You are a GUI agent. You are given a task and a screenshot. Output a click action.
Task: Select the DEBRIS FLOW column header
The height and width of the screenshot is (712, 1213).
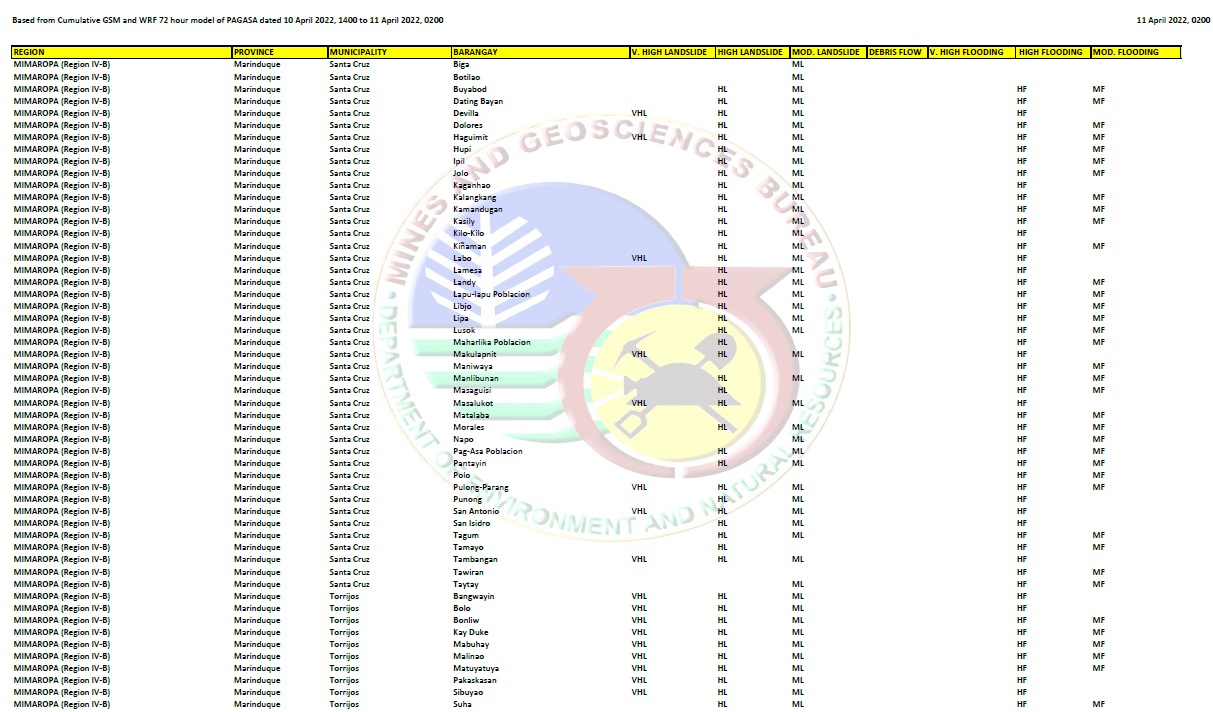896,52
